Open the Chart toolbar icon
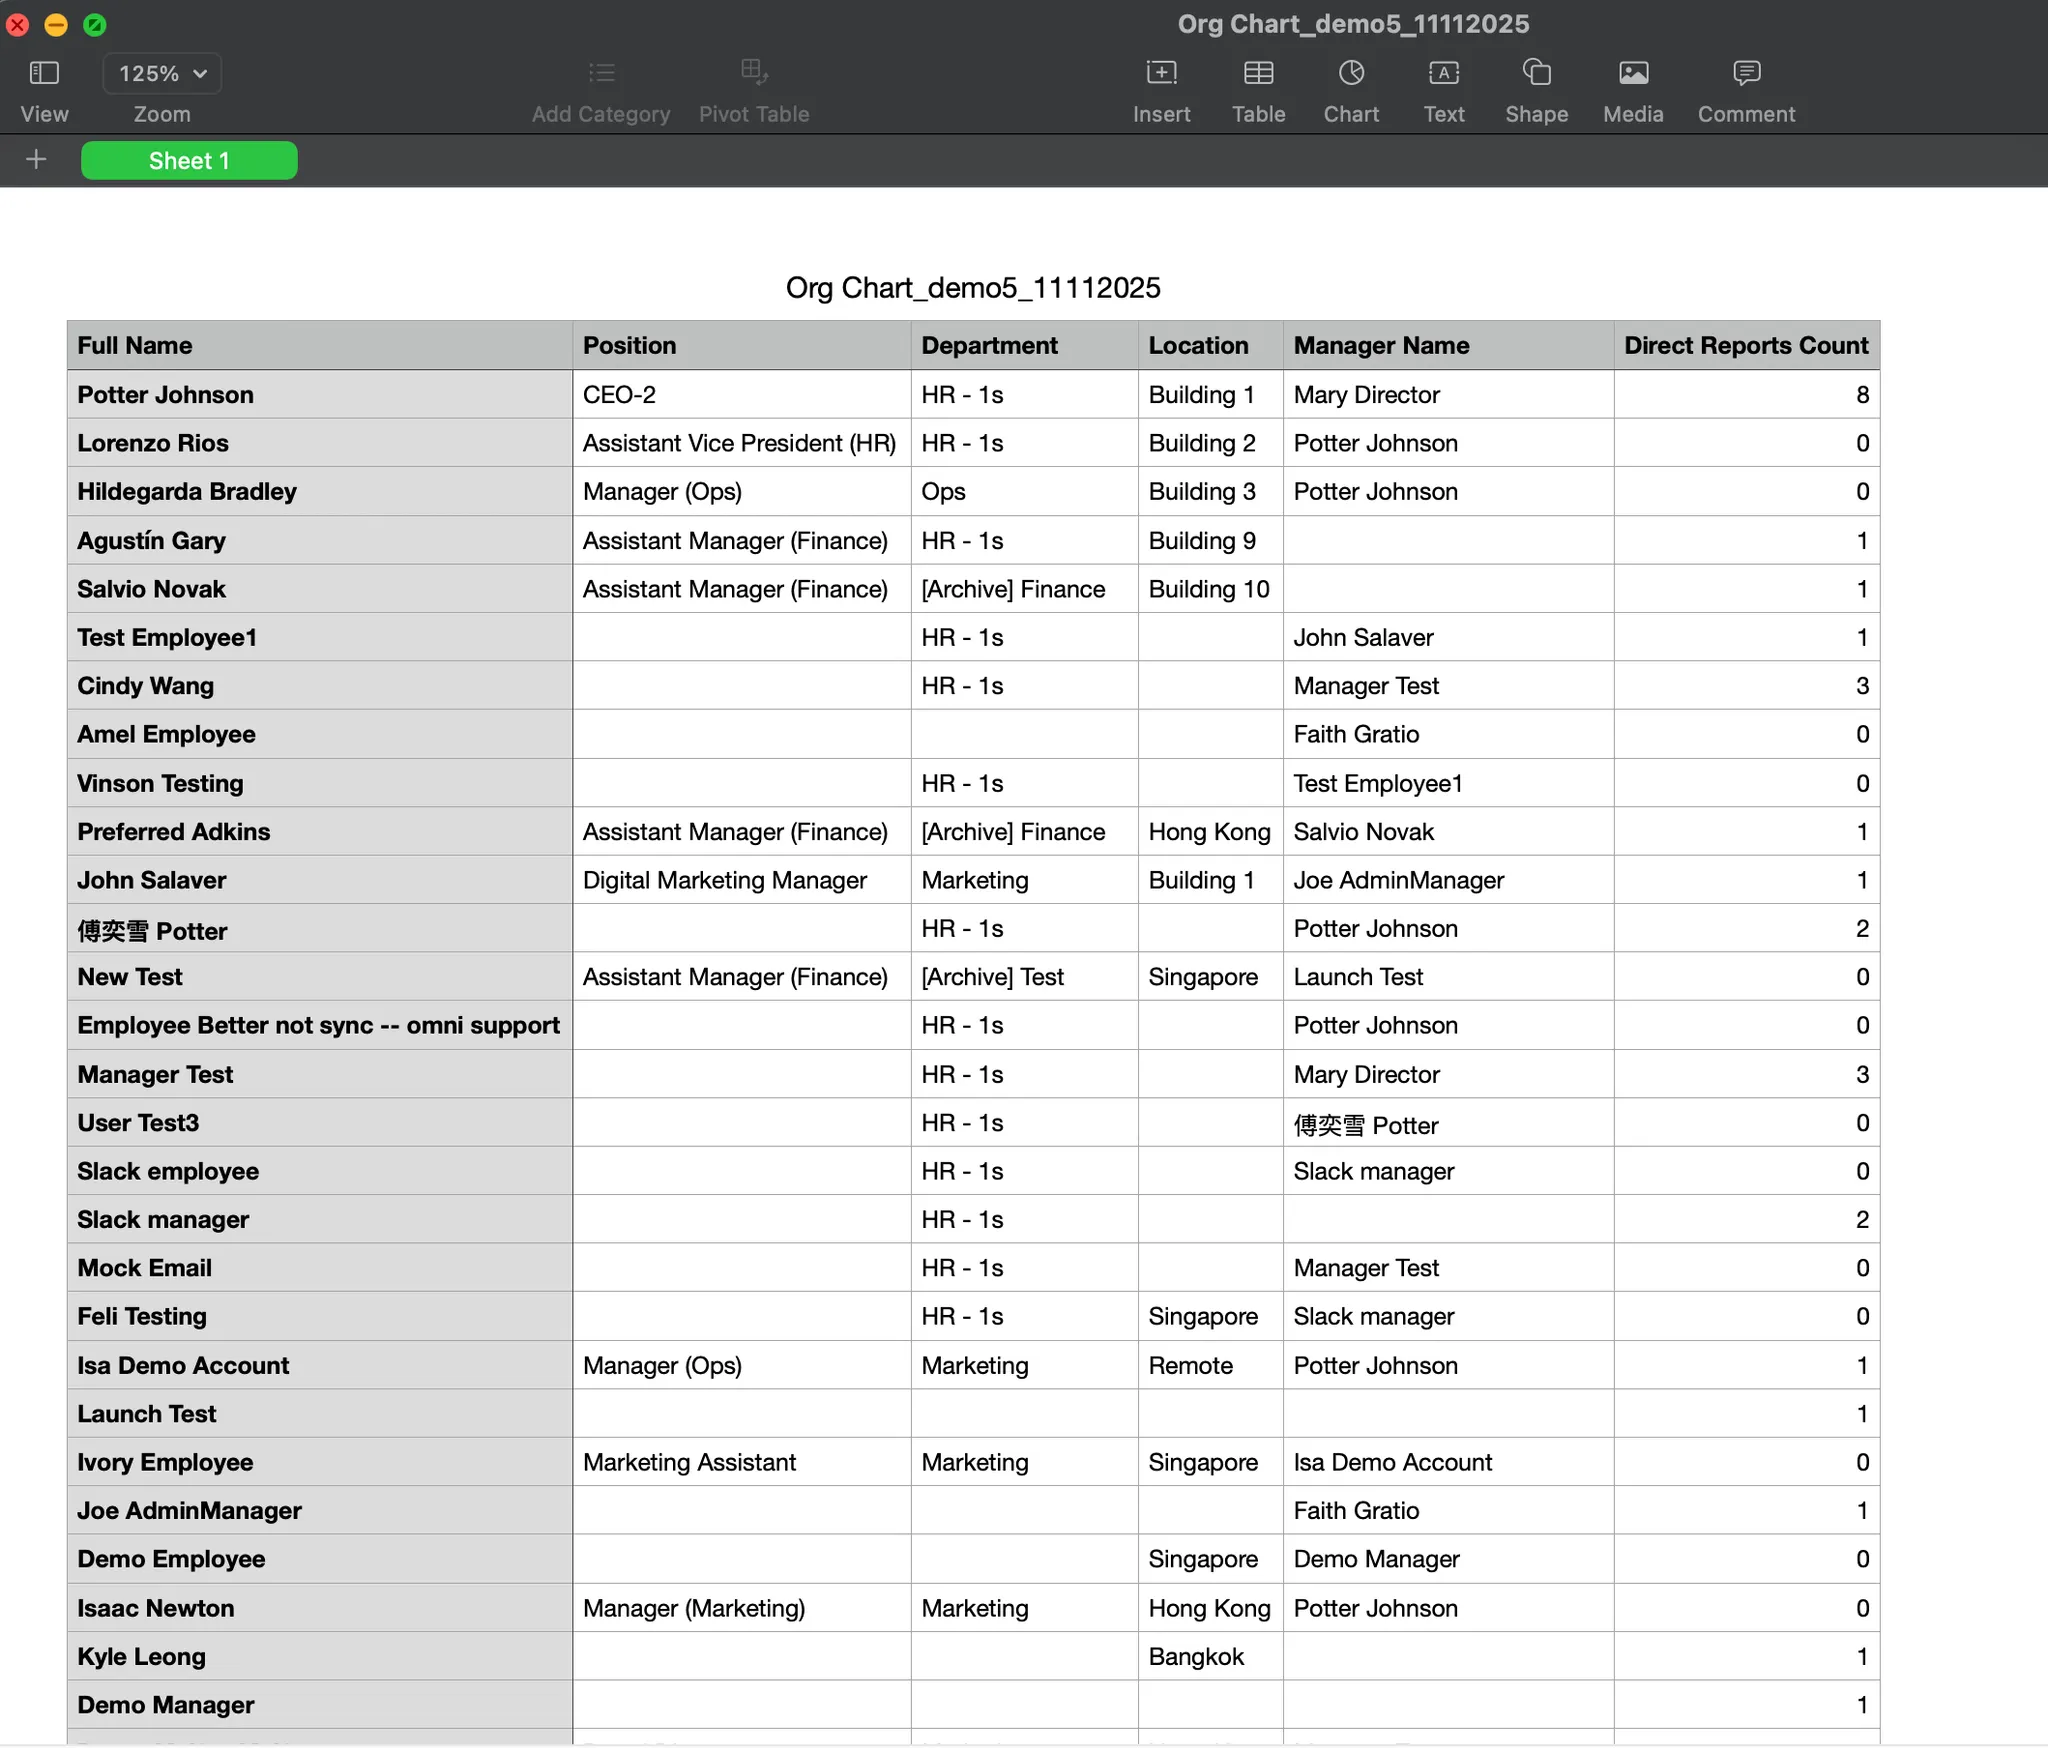Image resolution: width=2048 pixels, height=1748 pixels. [x=1351, y=73]
